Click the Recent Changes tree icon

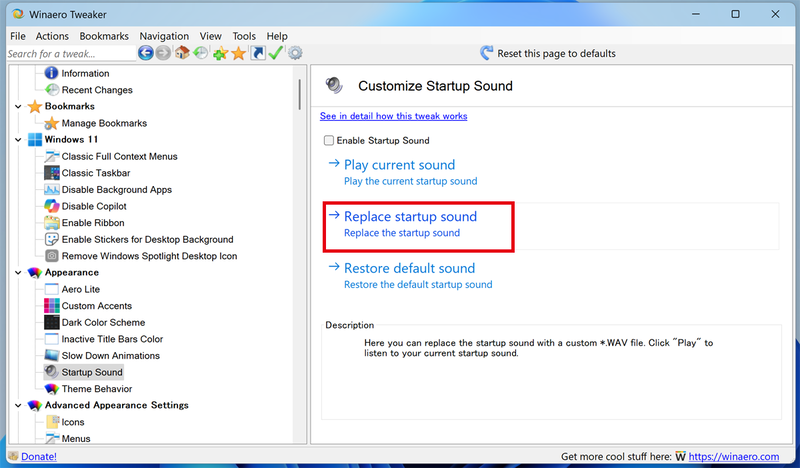point(52,90)
